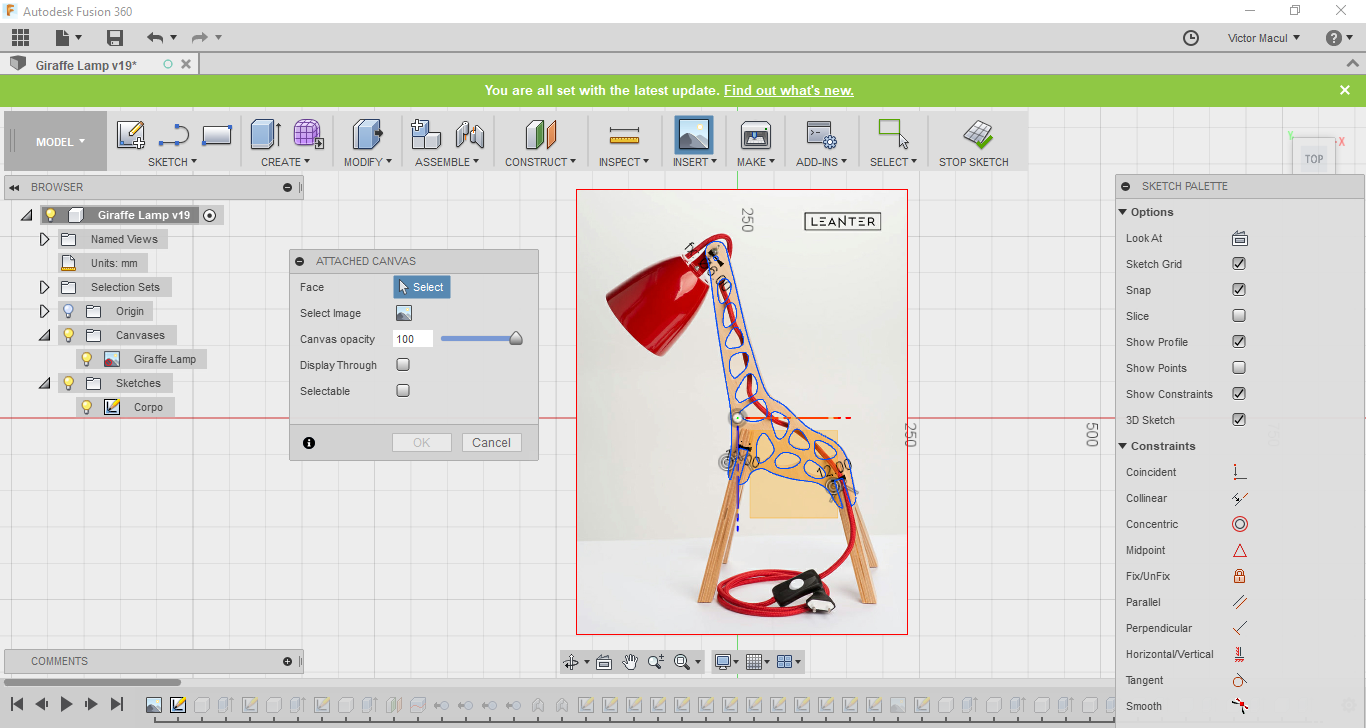Toggle the Snap checkbox
1366x728 pixels.
(x=1239, y=290)
